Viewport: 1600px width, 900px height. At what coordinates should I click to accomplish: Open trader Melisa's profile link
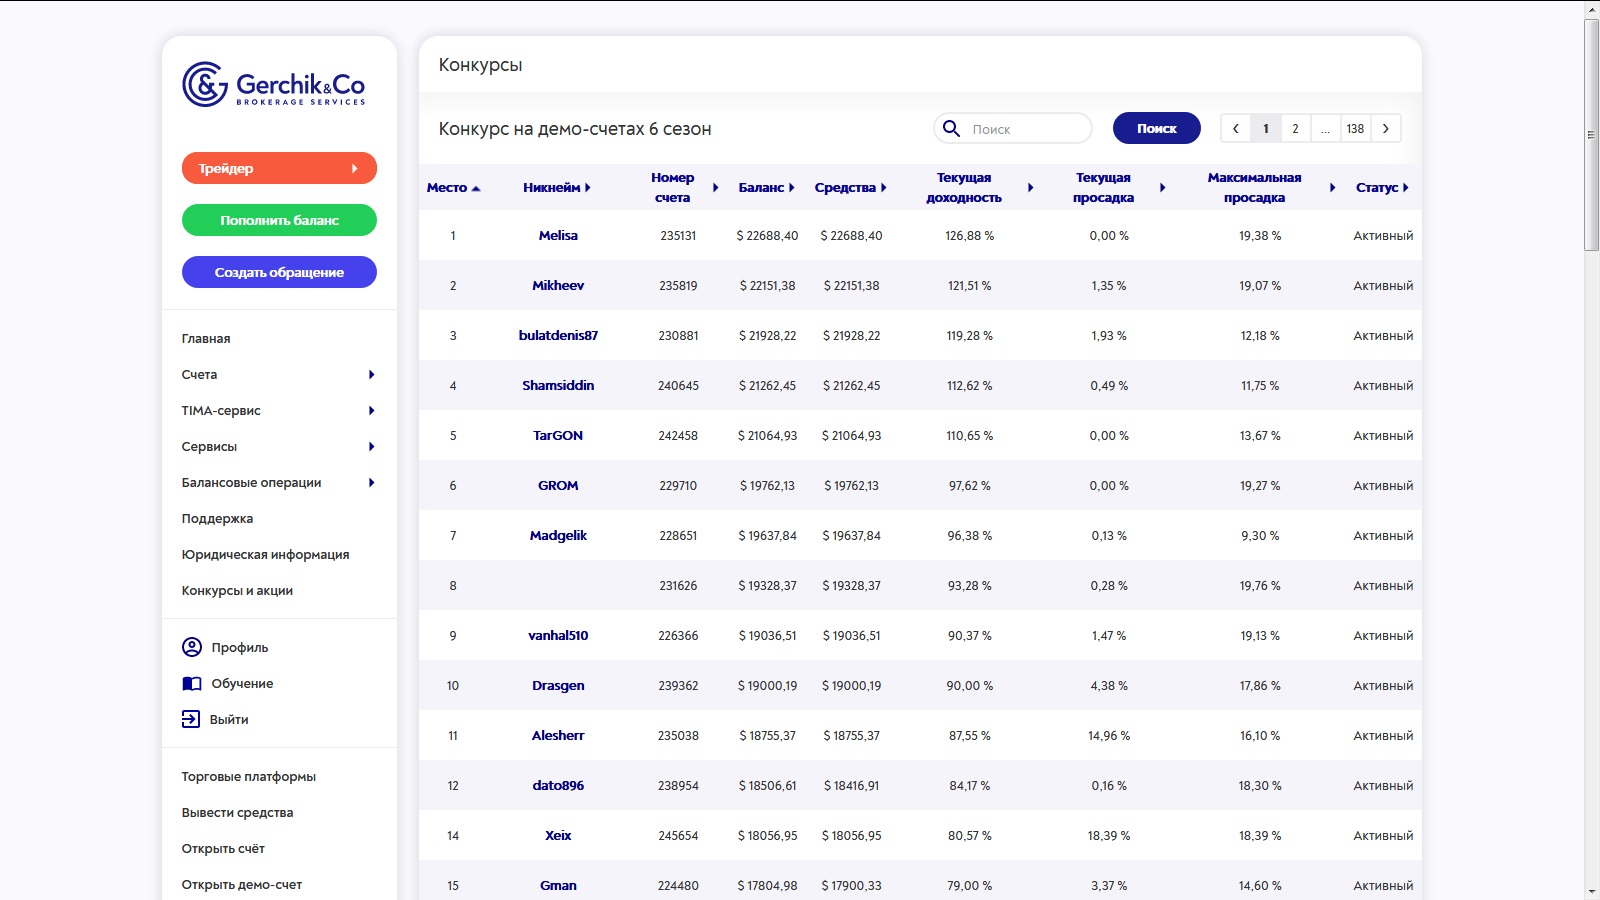[x=558, y=236]
